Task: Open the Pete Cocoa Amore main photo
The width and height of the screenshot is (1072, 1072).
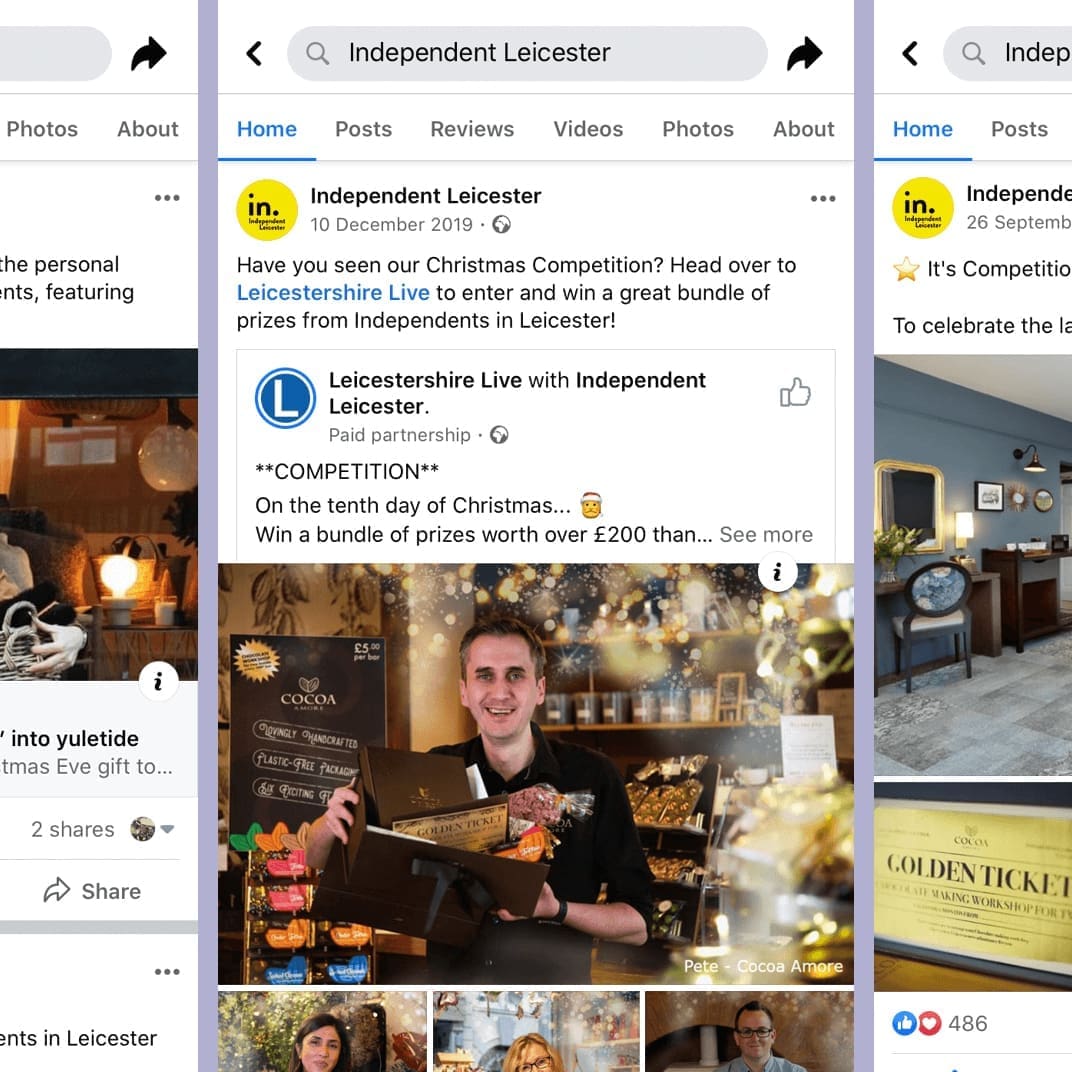Action: (x=536, y=774)
